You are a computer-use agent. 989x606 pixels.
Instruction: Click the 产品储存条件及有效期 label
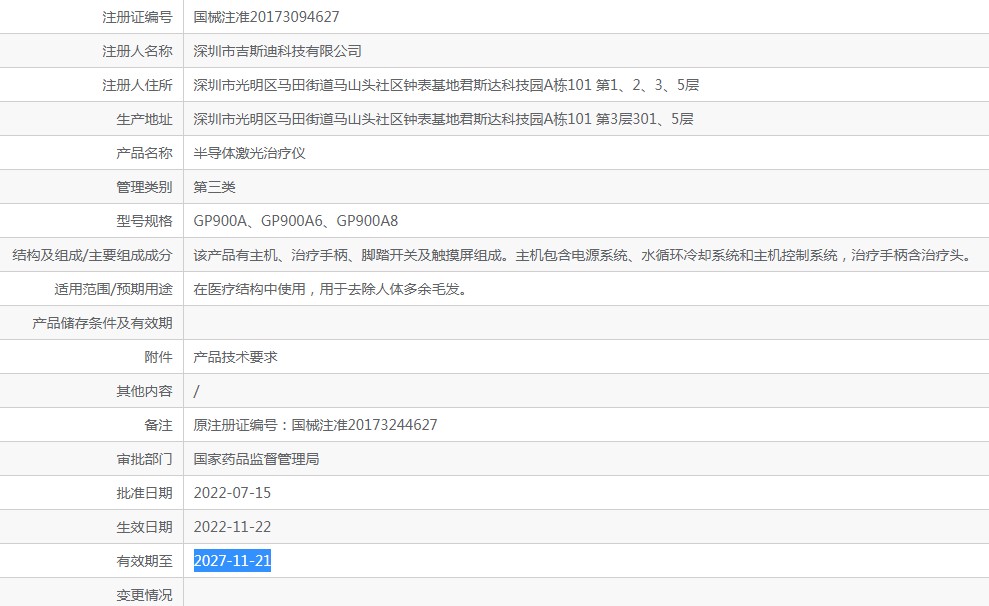[102, 323]
